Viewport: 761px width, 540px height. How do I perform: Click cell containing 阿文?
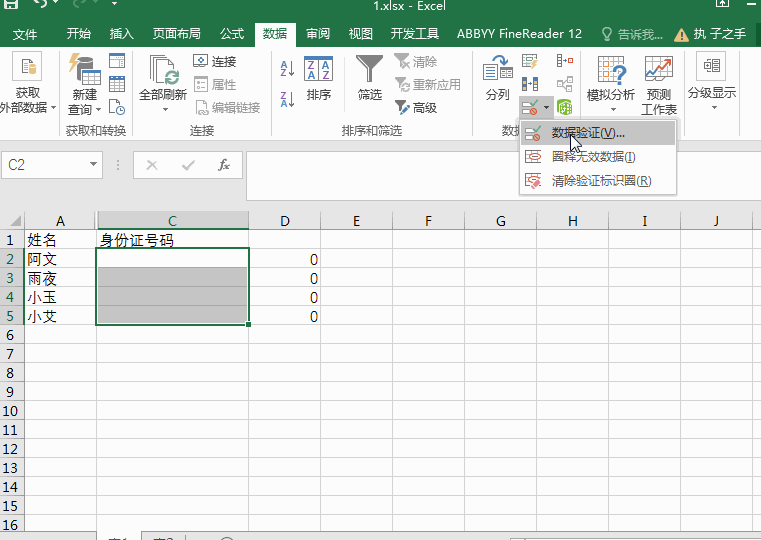click(60, 259)
